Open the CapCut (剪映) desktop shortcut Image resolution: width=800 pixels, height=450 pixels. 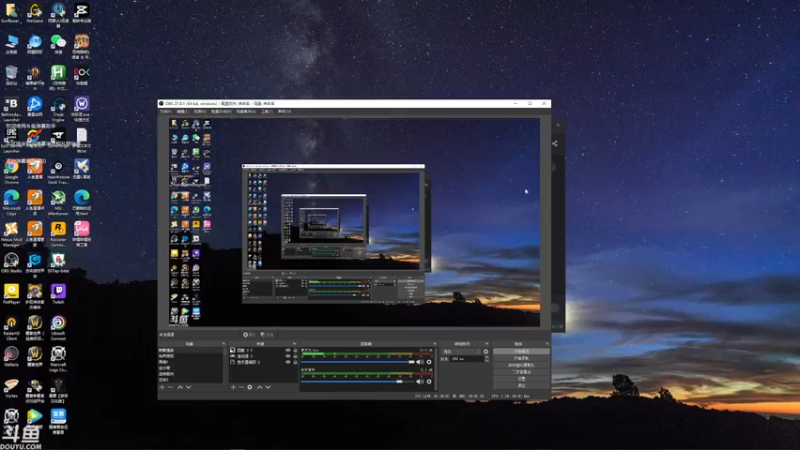click(x=81, y=12)
